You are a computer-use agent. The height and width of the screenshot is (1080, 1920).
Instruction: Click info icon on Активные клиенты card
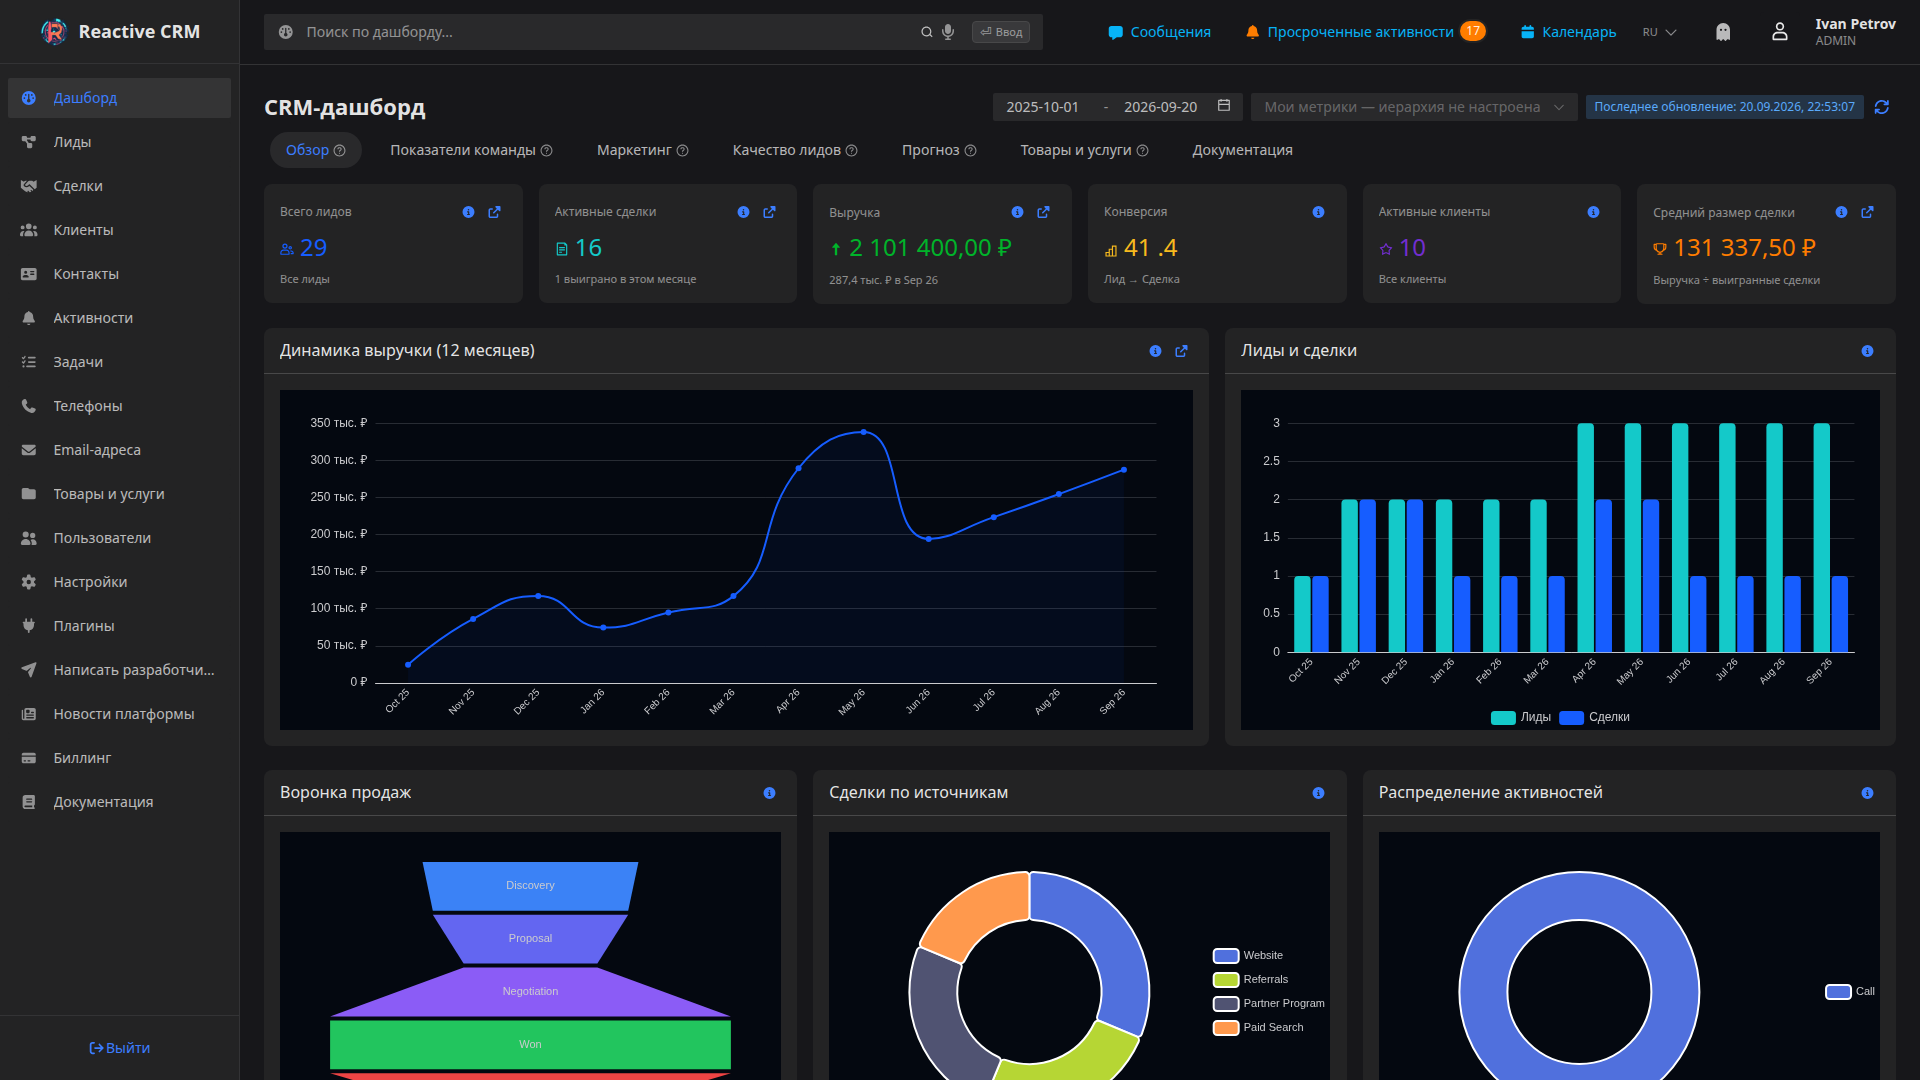1593,212
